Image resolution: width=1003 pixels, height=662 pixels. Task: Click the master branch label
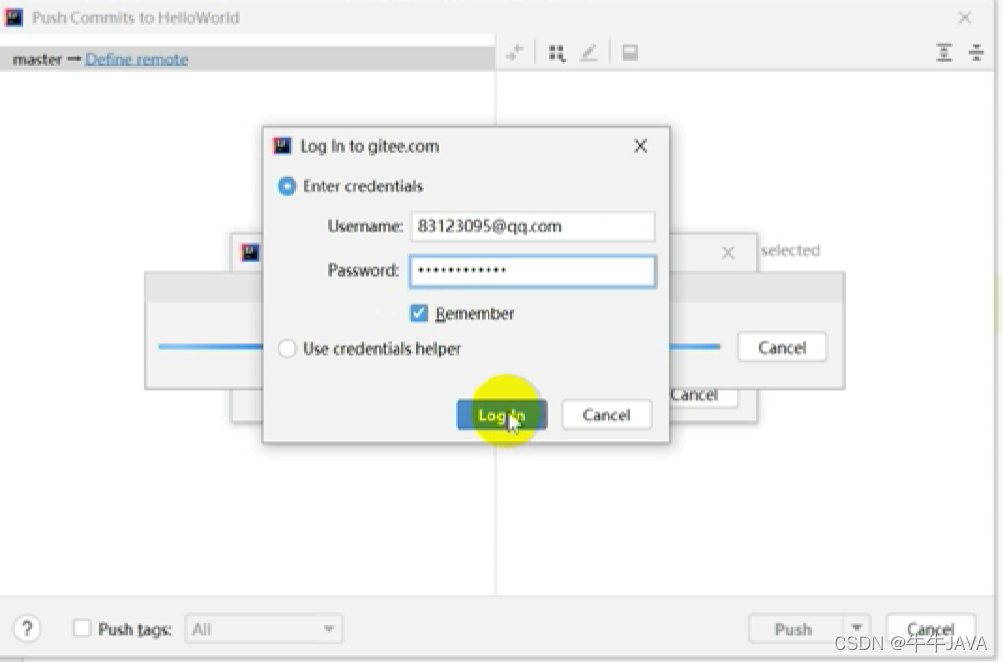pos(37,59)
